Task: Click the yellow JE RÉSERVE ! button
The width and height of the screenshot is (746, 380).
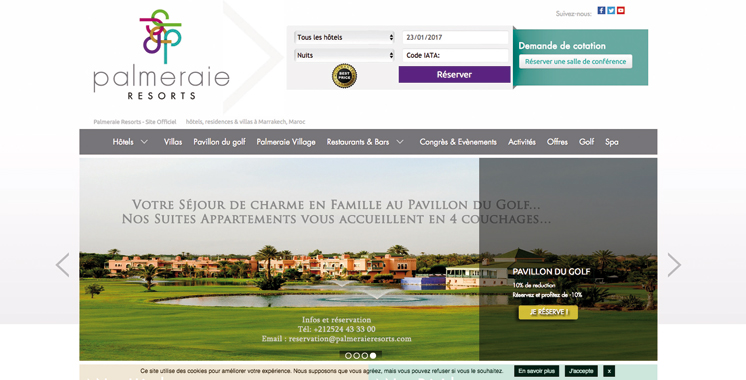Action: pyautogui.click(x=549, y=312)
